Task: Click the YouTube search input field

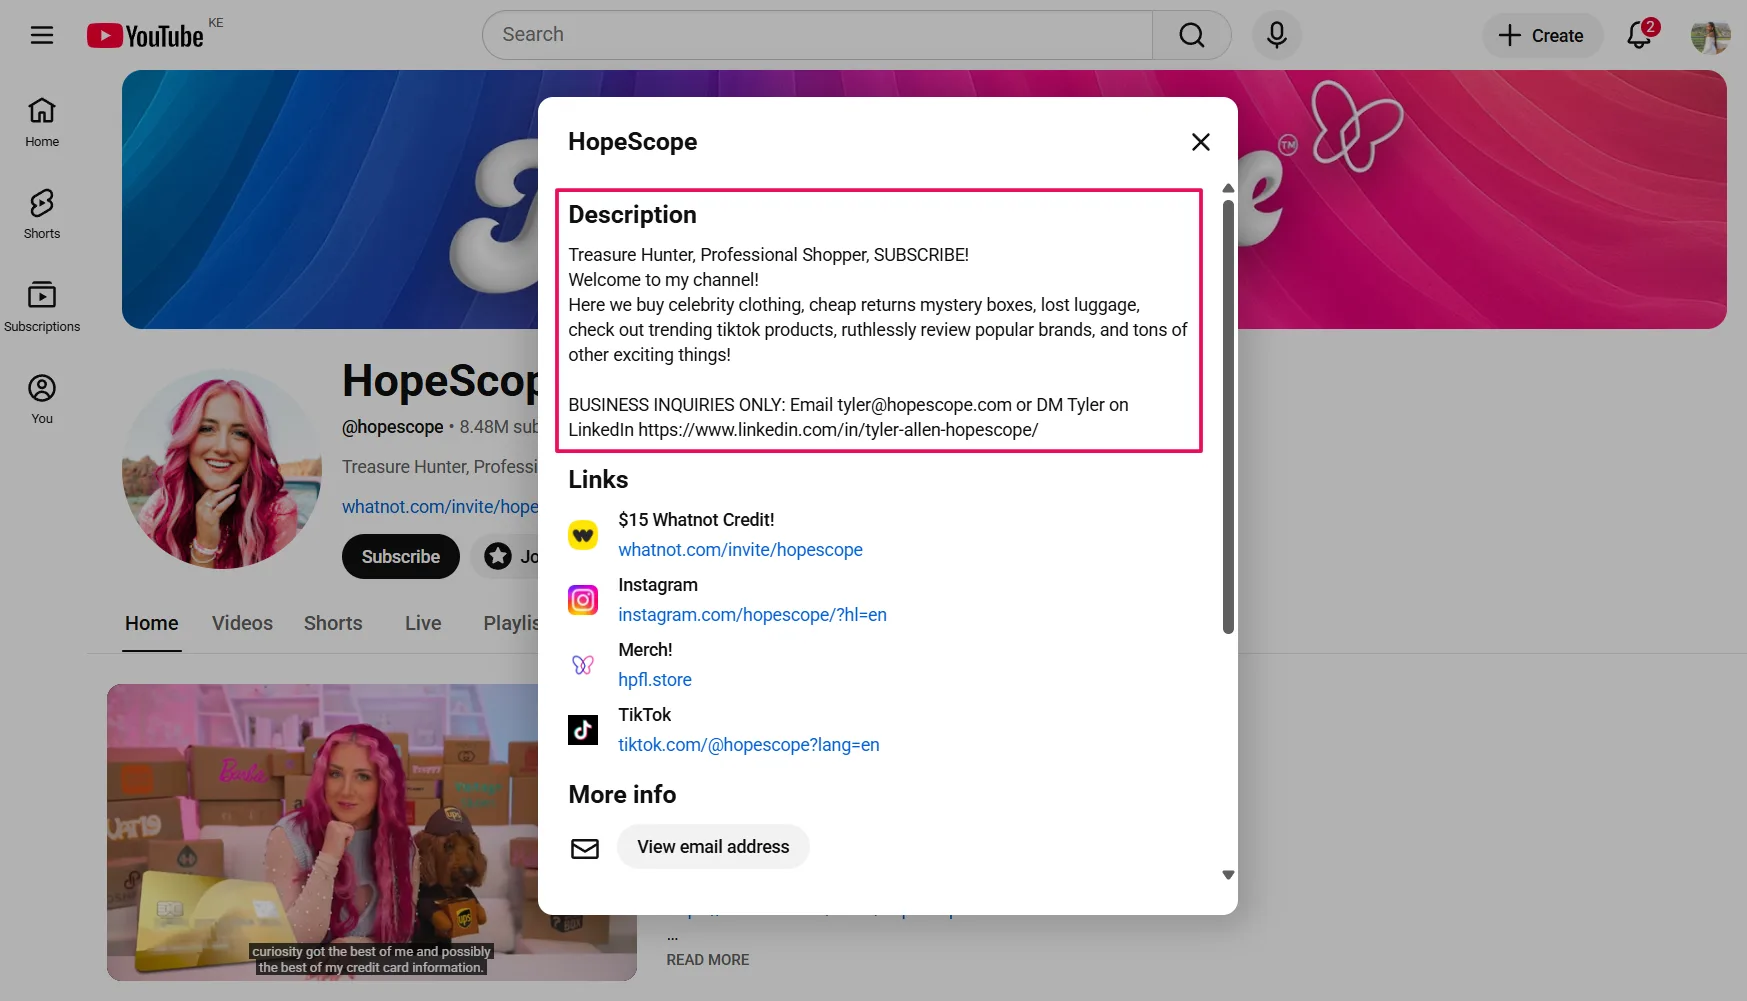Action: tap(817, 35)
